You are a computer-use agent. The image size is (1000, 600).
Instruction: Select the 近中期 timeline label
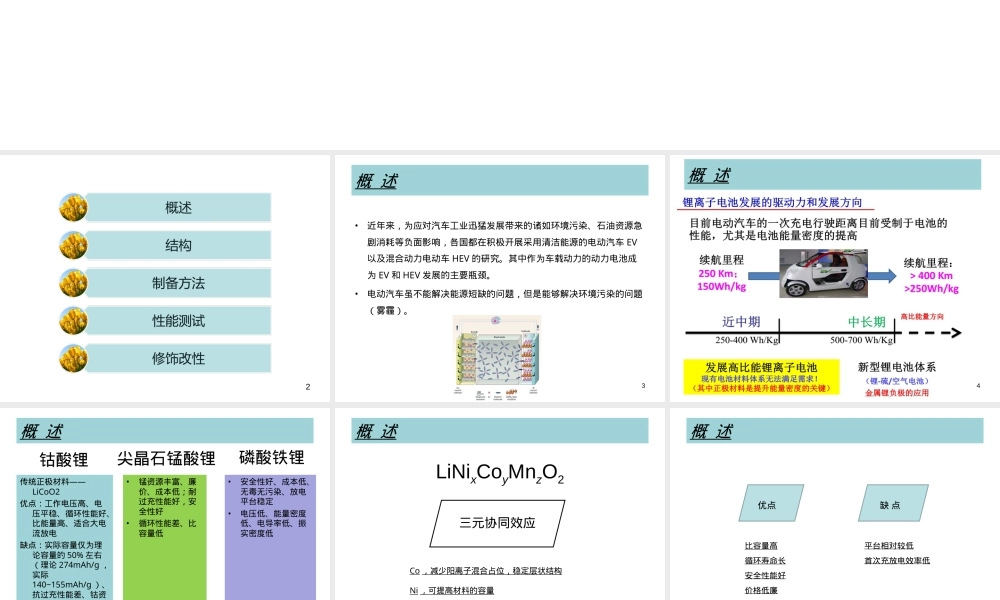(741, 322)
